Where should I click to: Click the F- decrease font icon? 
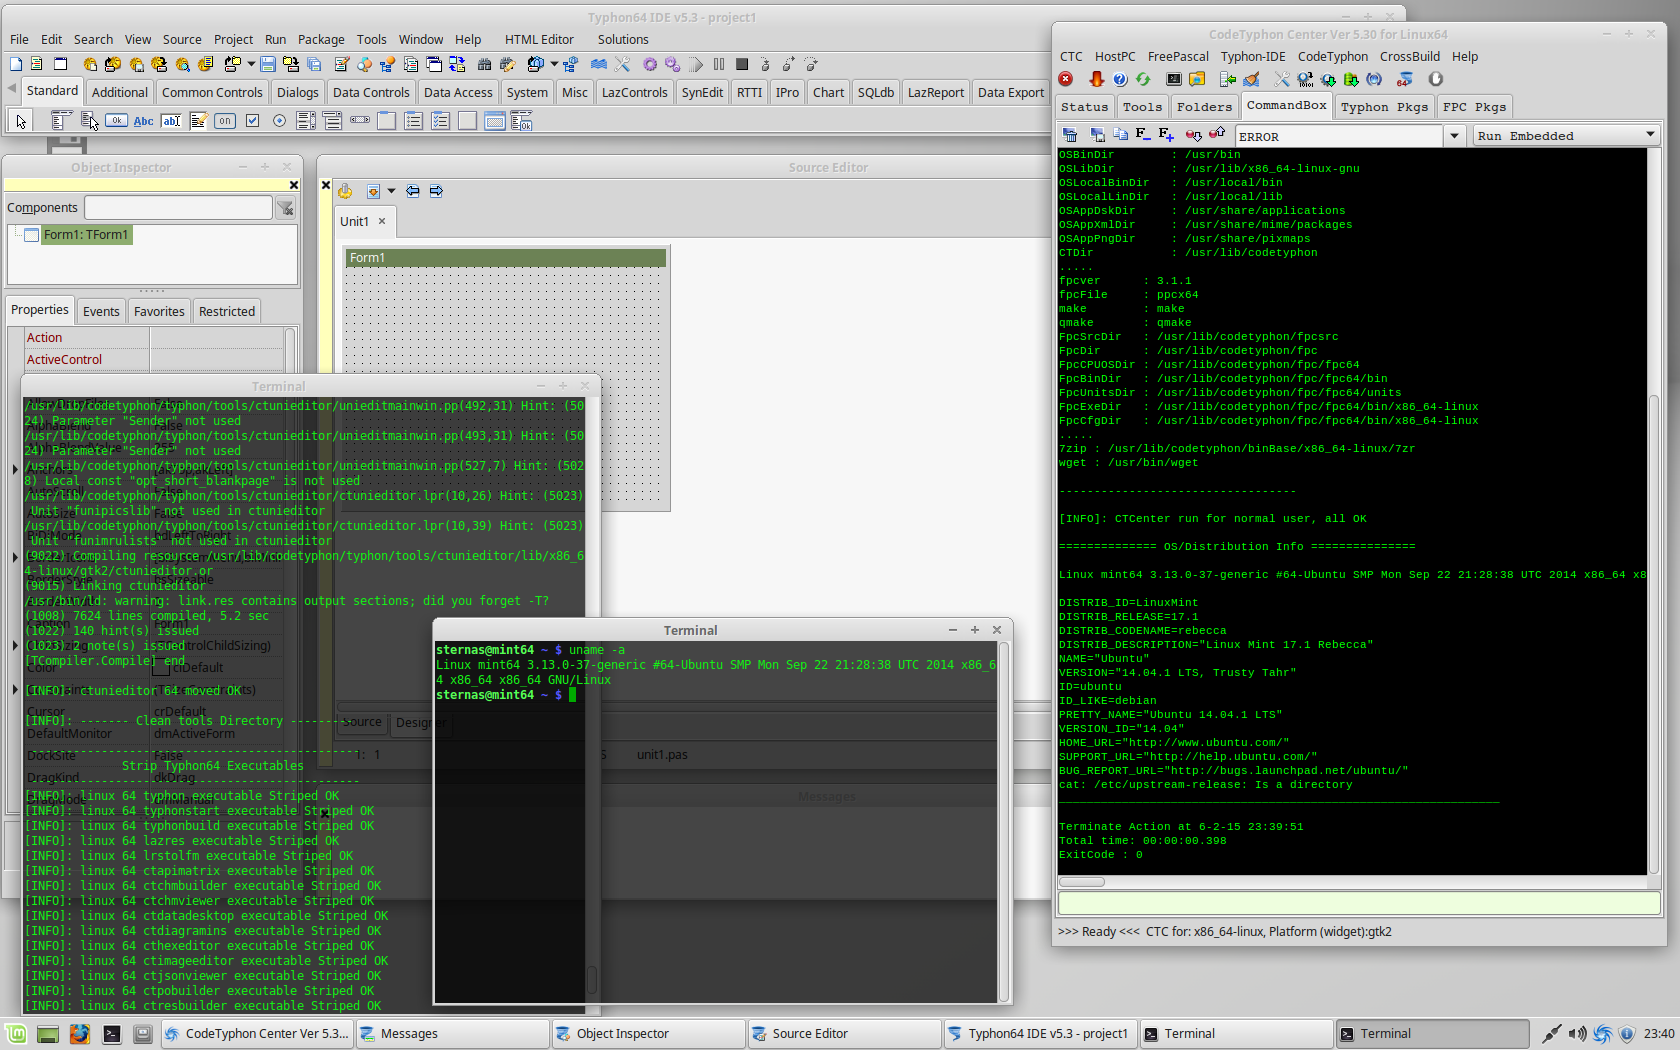coord(1143,134)
